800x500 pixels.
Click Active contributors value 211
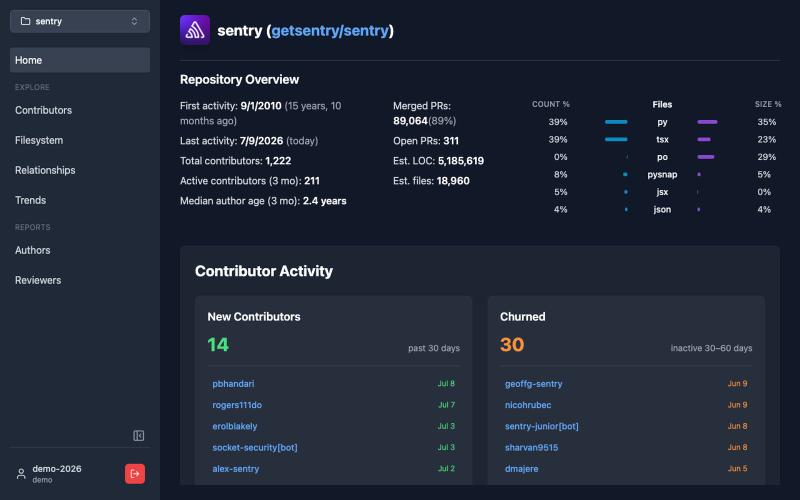point(312,181)
